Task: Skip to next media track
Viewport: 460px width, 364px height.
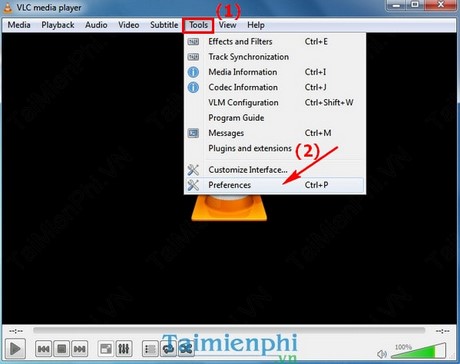Action: click(80, 349)
